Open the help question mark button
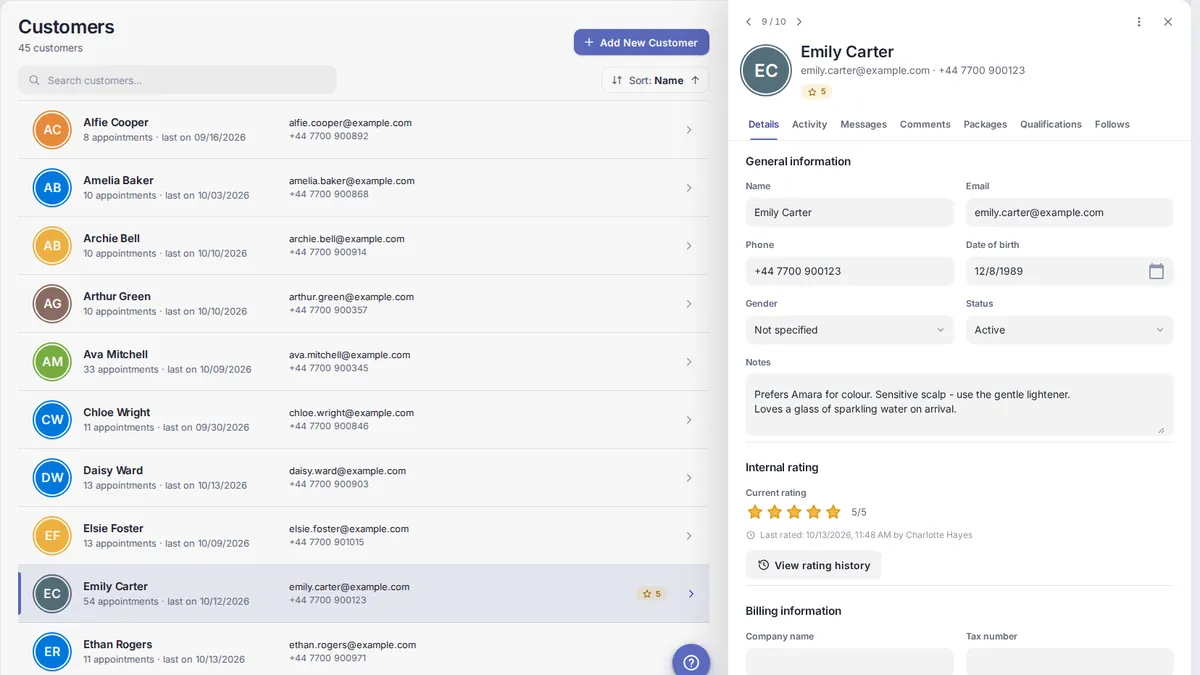Screen dimensions: 1200x675 [691, 662]
